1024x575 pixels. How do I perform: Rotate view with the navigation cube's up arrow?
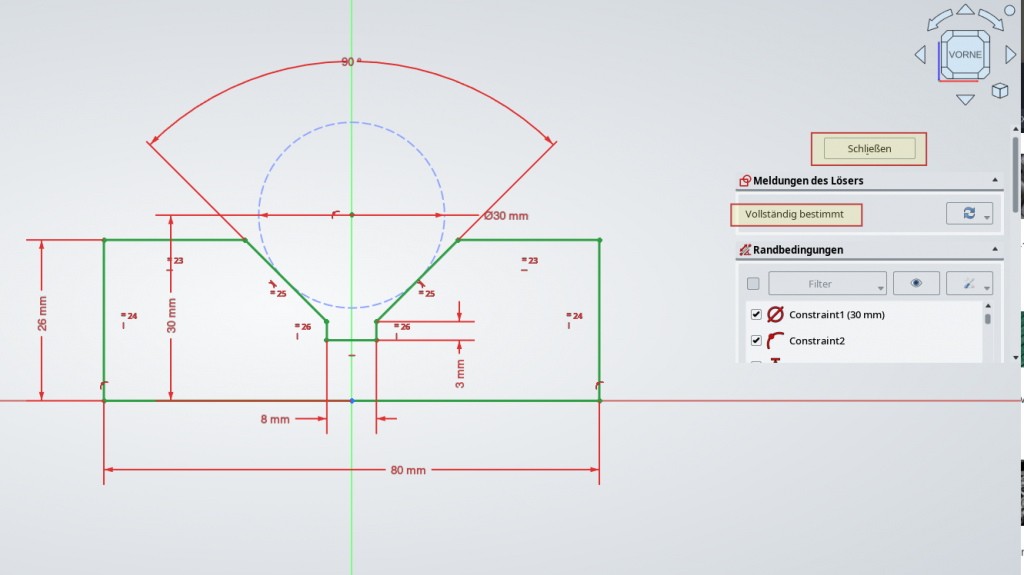[965, 10]
